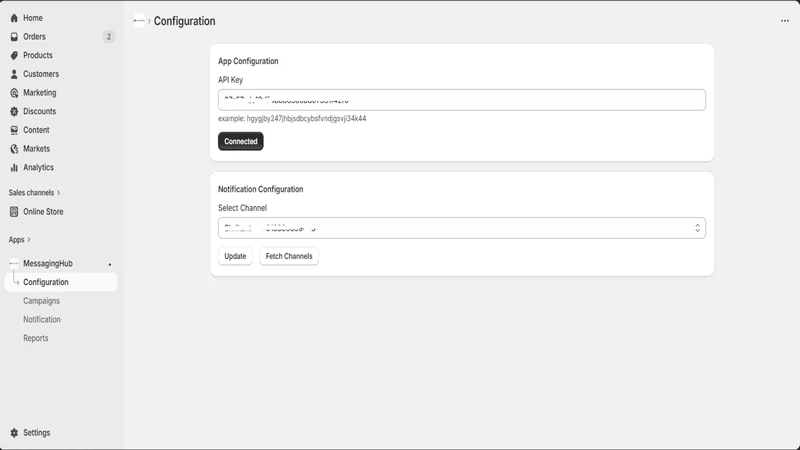Click the Products tag icon
Screen dimensions: 800x450
(14, 55)
